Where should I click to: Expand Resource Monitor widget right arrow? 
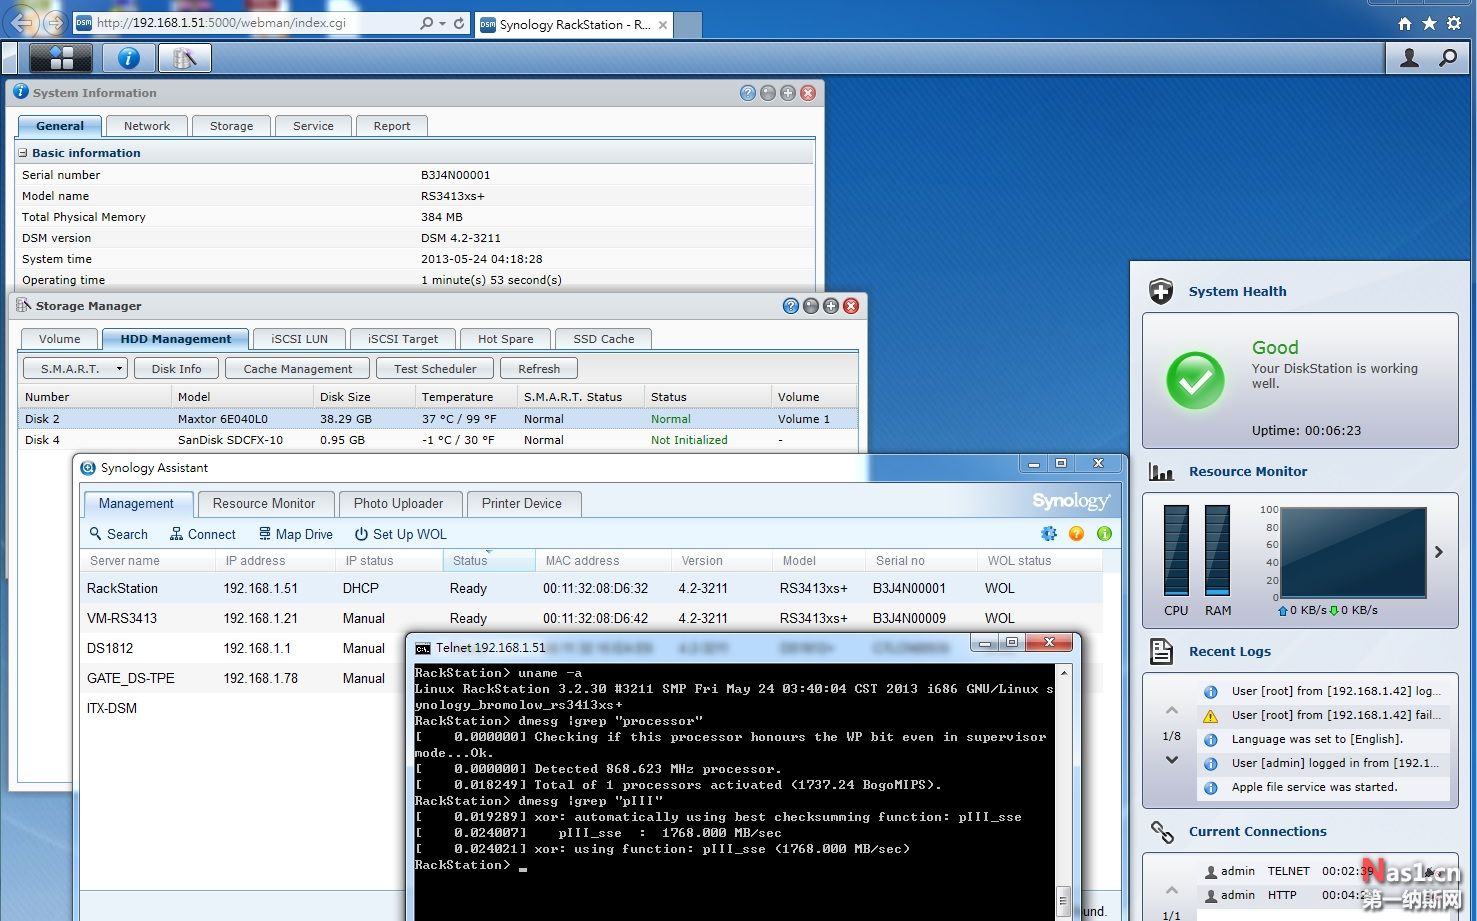pos(1439,552)
